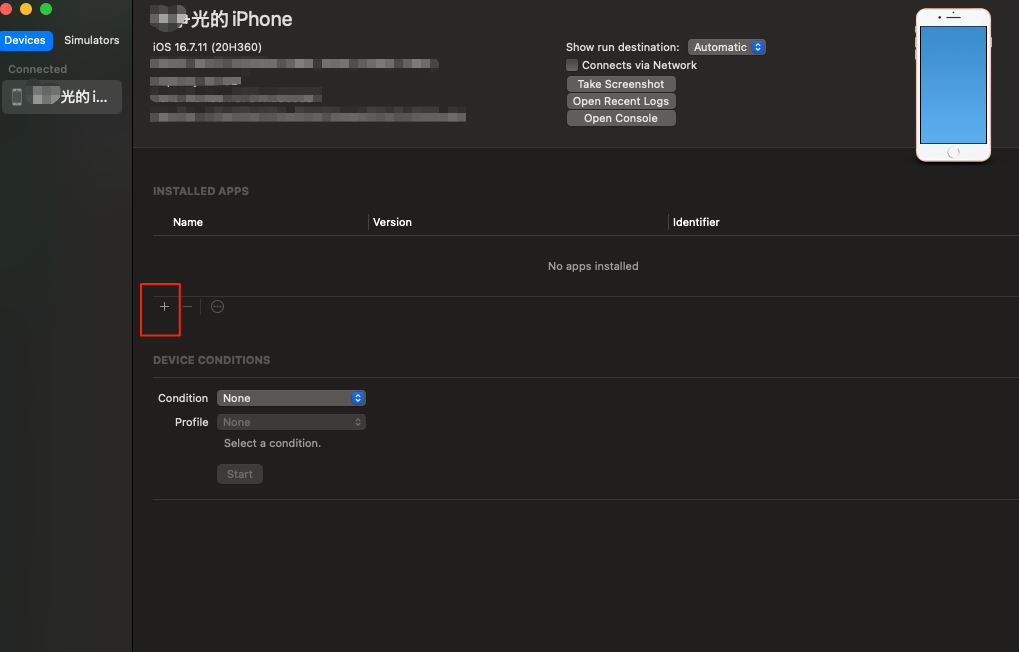The height and width of the screenshot is (652, 1019).
Task: Open the Show run destination dropdown
Action: (727, 47)
